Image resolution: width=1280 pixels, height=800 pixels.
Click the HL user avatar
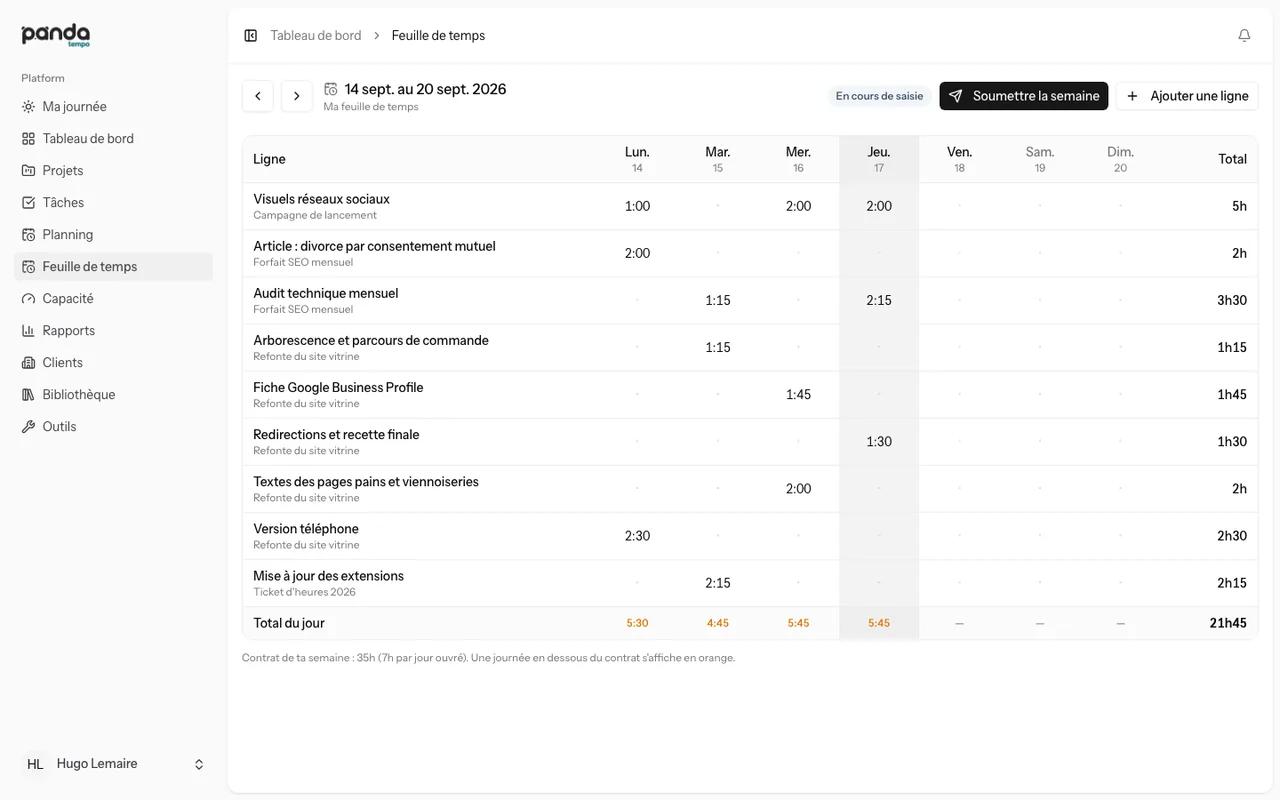(x=35, y=764)
